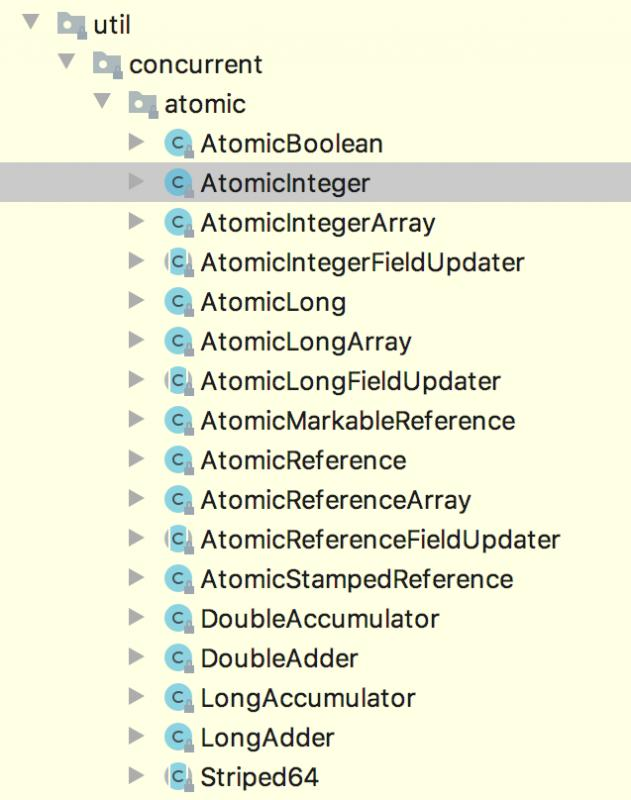Expand the AtomicLongArray class members
The height and width of the screenshot is (800, 631).
(136, 339)
